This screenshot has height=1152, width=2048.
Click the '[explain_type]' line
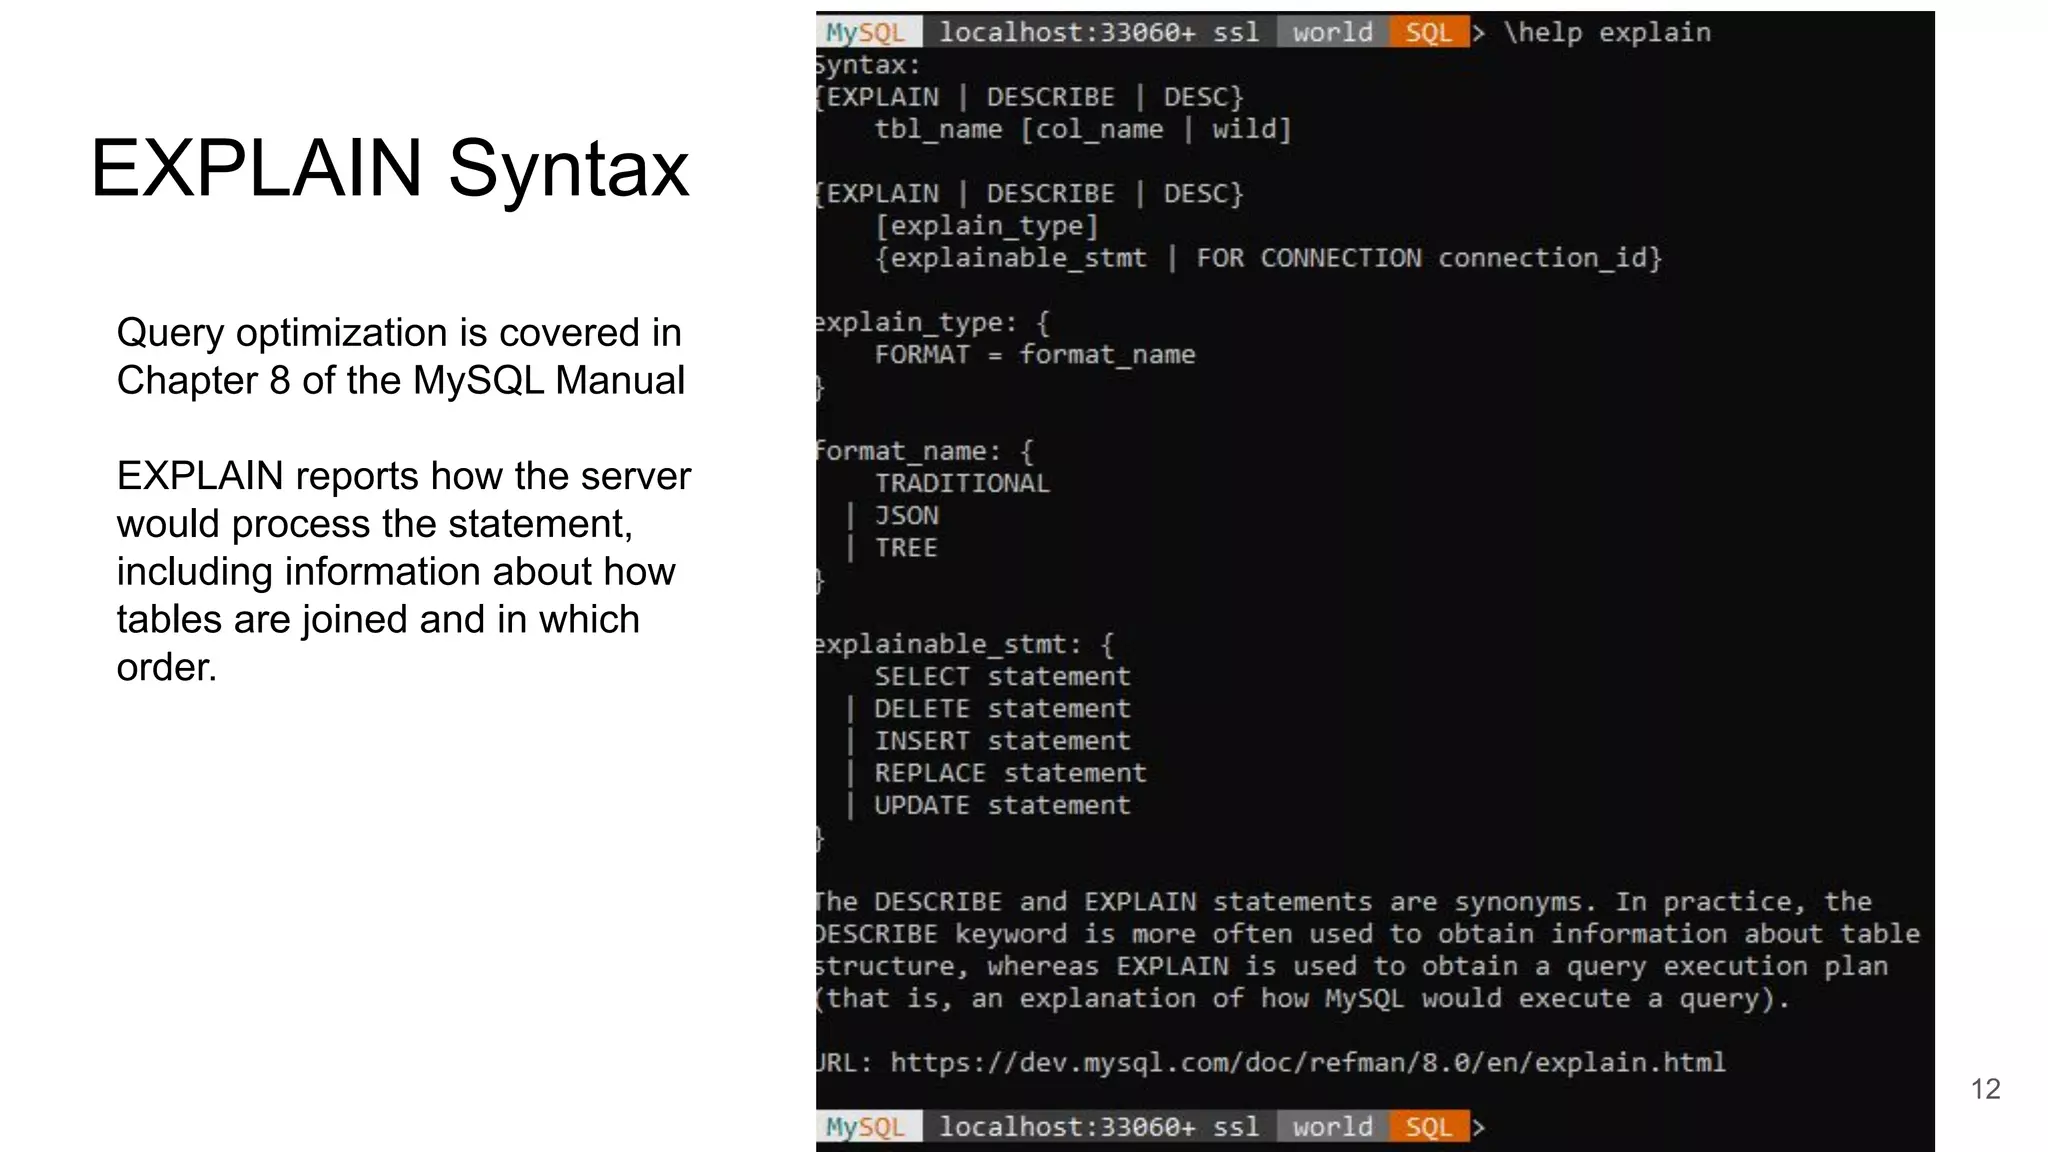[x=986, y=226]
